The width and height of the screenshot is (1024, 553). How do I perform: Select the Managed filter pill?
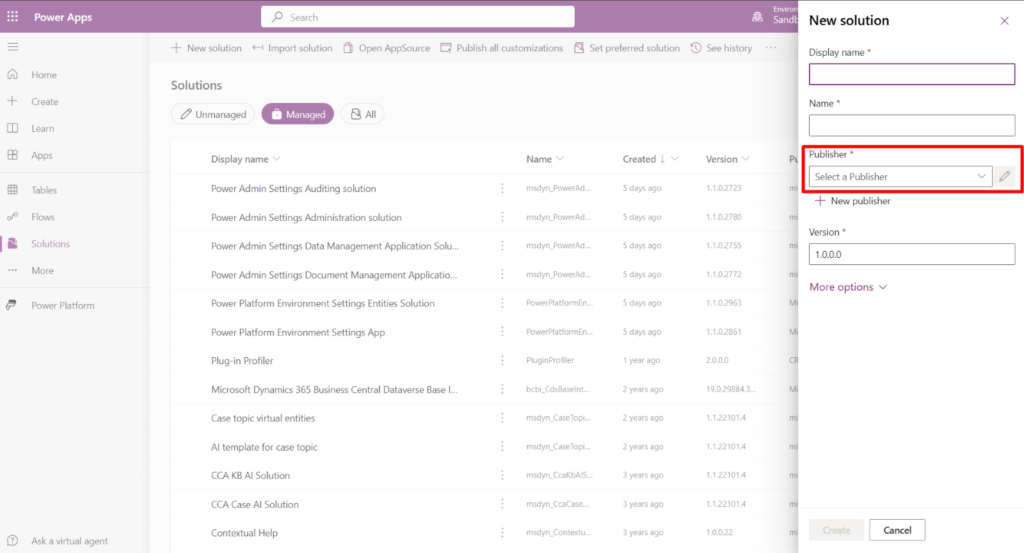(x=298, y=114)
